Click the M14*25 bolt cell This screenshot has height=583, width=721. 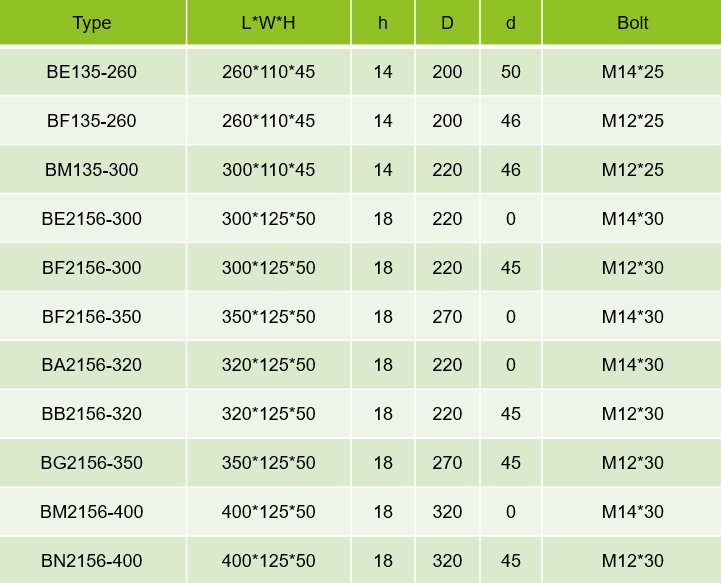click(632, 72)
